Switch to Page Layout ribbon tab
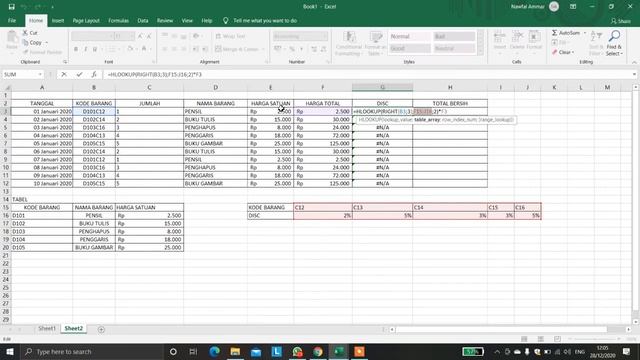 [x=86, y=20]
